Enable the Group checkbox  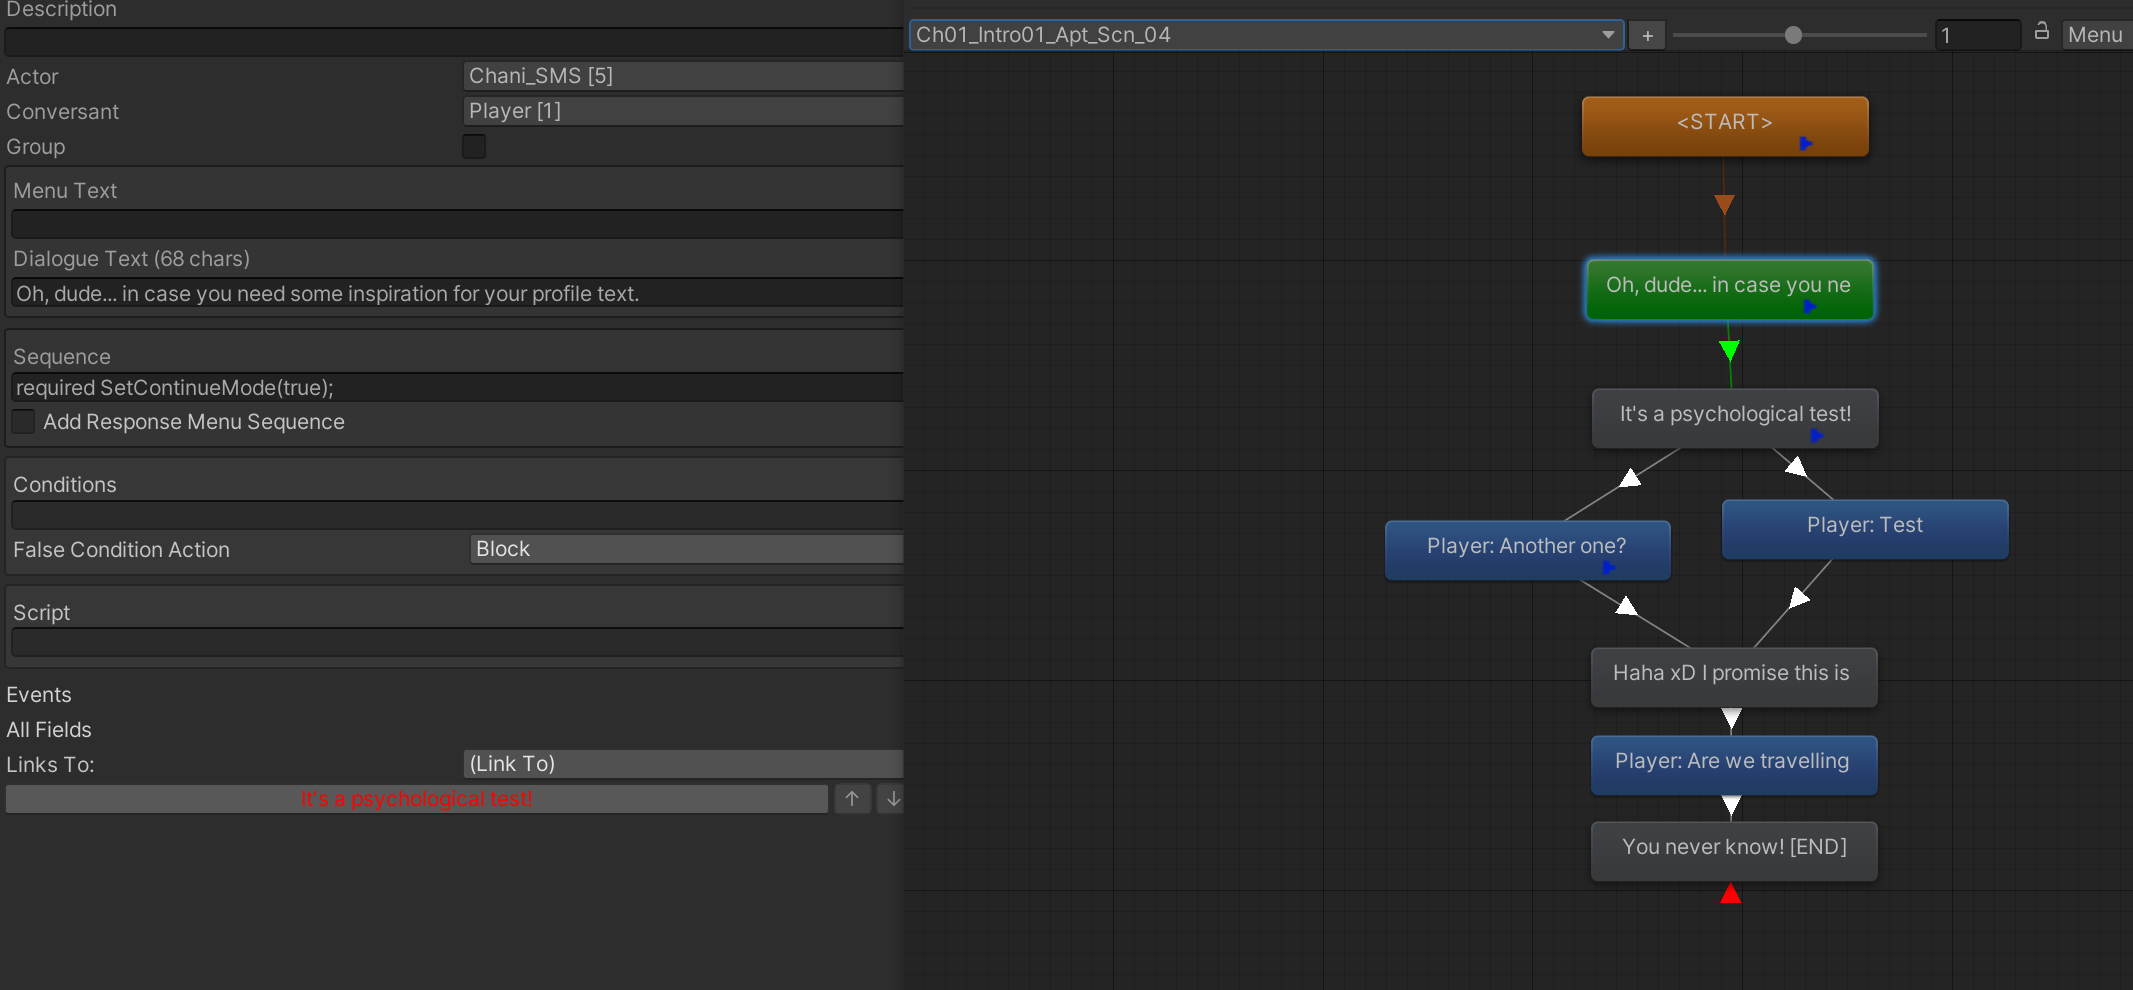coord(474,146)
